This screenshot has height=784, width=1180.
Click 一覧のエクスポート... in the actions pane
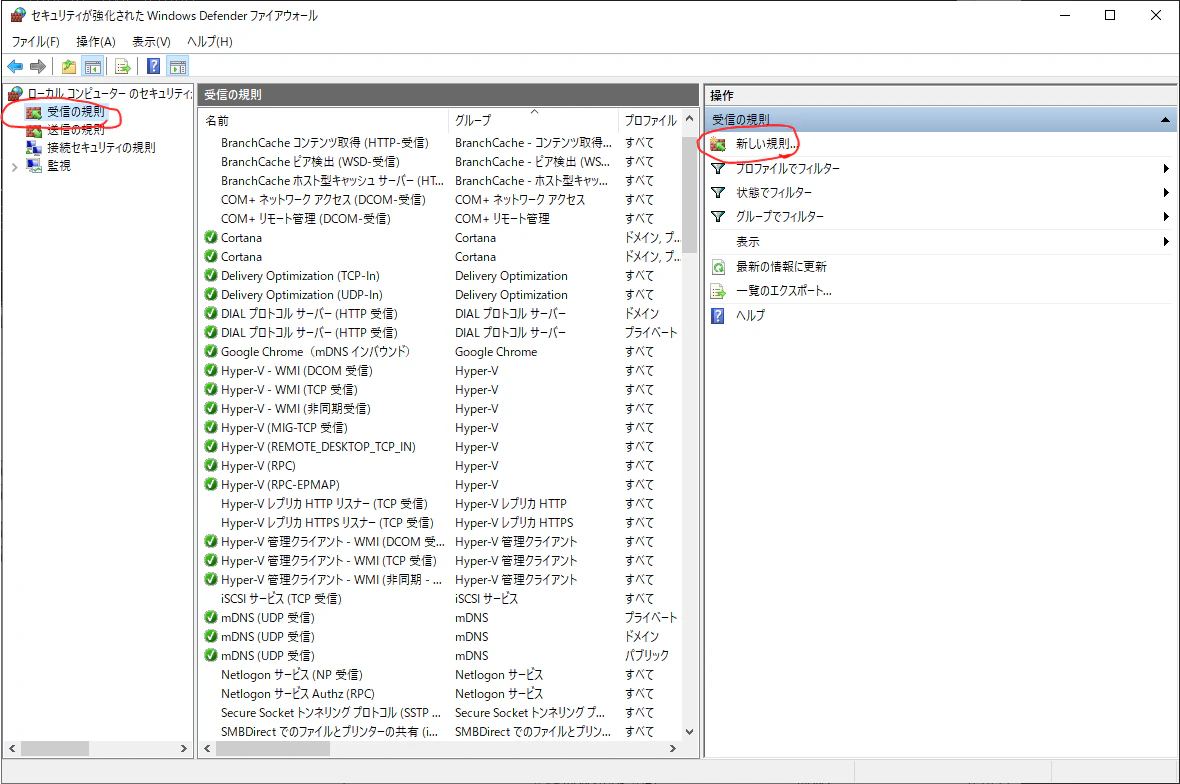pos(783,291)
